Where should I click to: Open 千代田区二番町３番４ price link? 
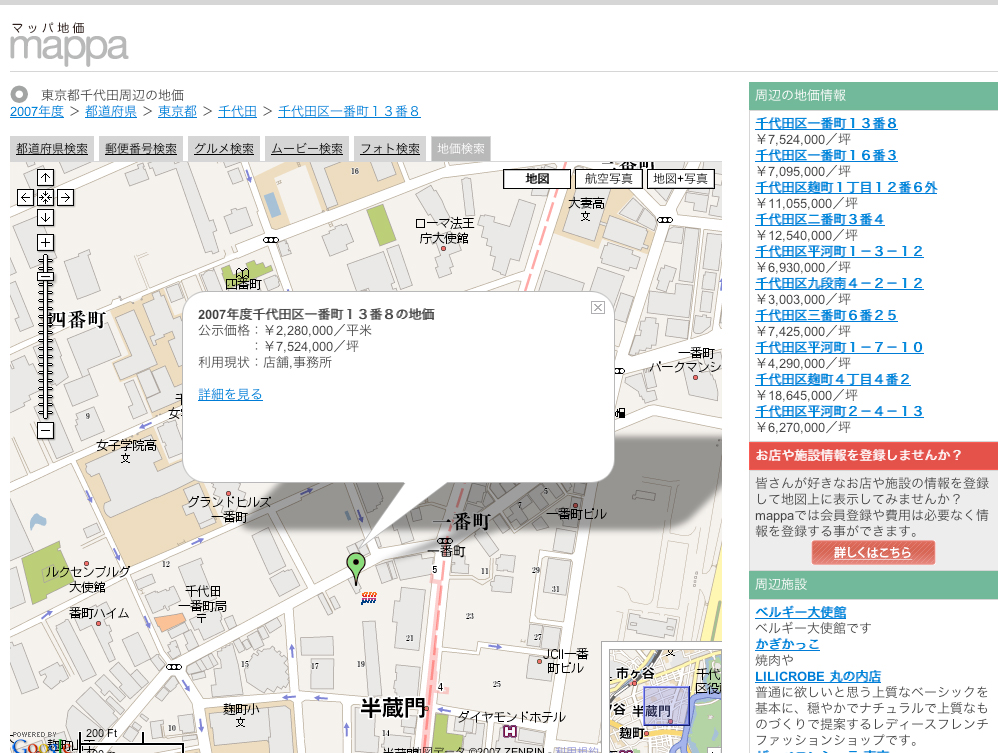pos(819,219)
